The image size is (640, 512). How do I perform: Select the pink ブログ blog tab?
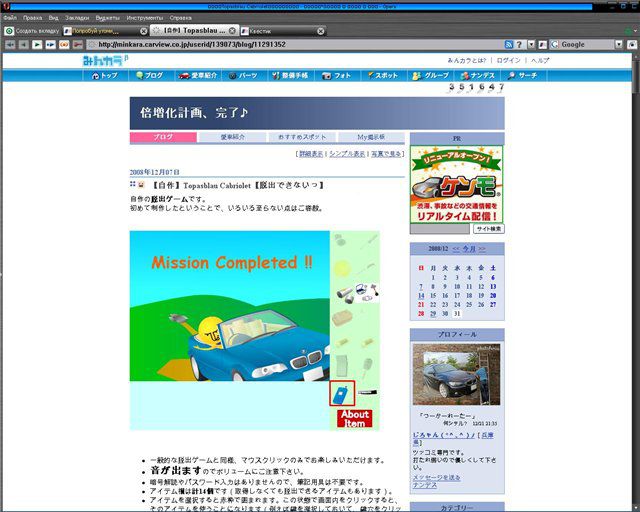click(163, 137)
